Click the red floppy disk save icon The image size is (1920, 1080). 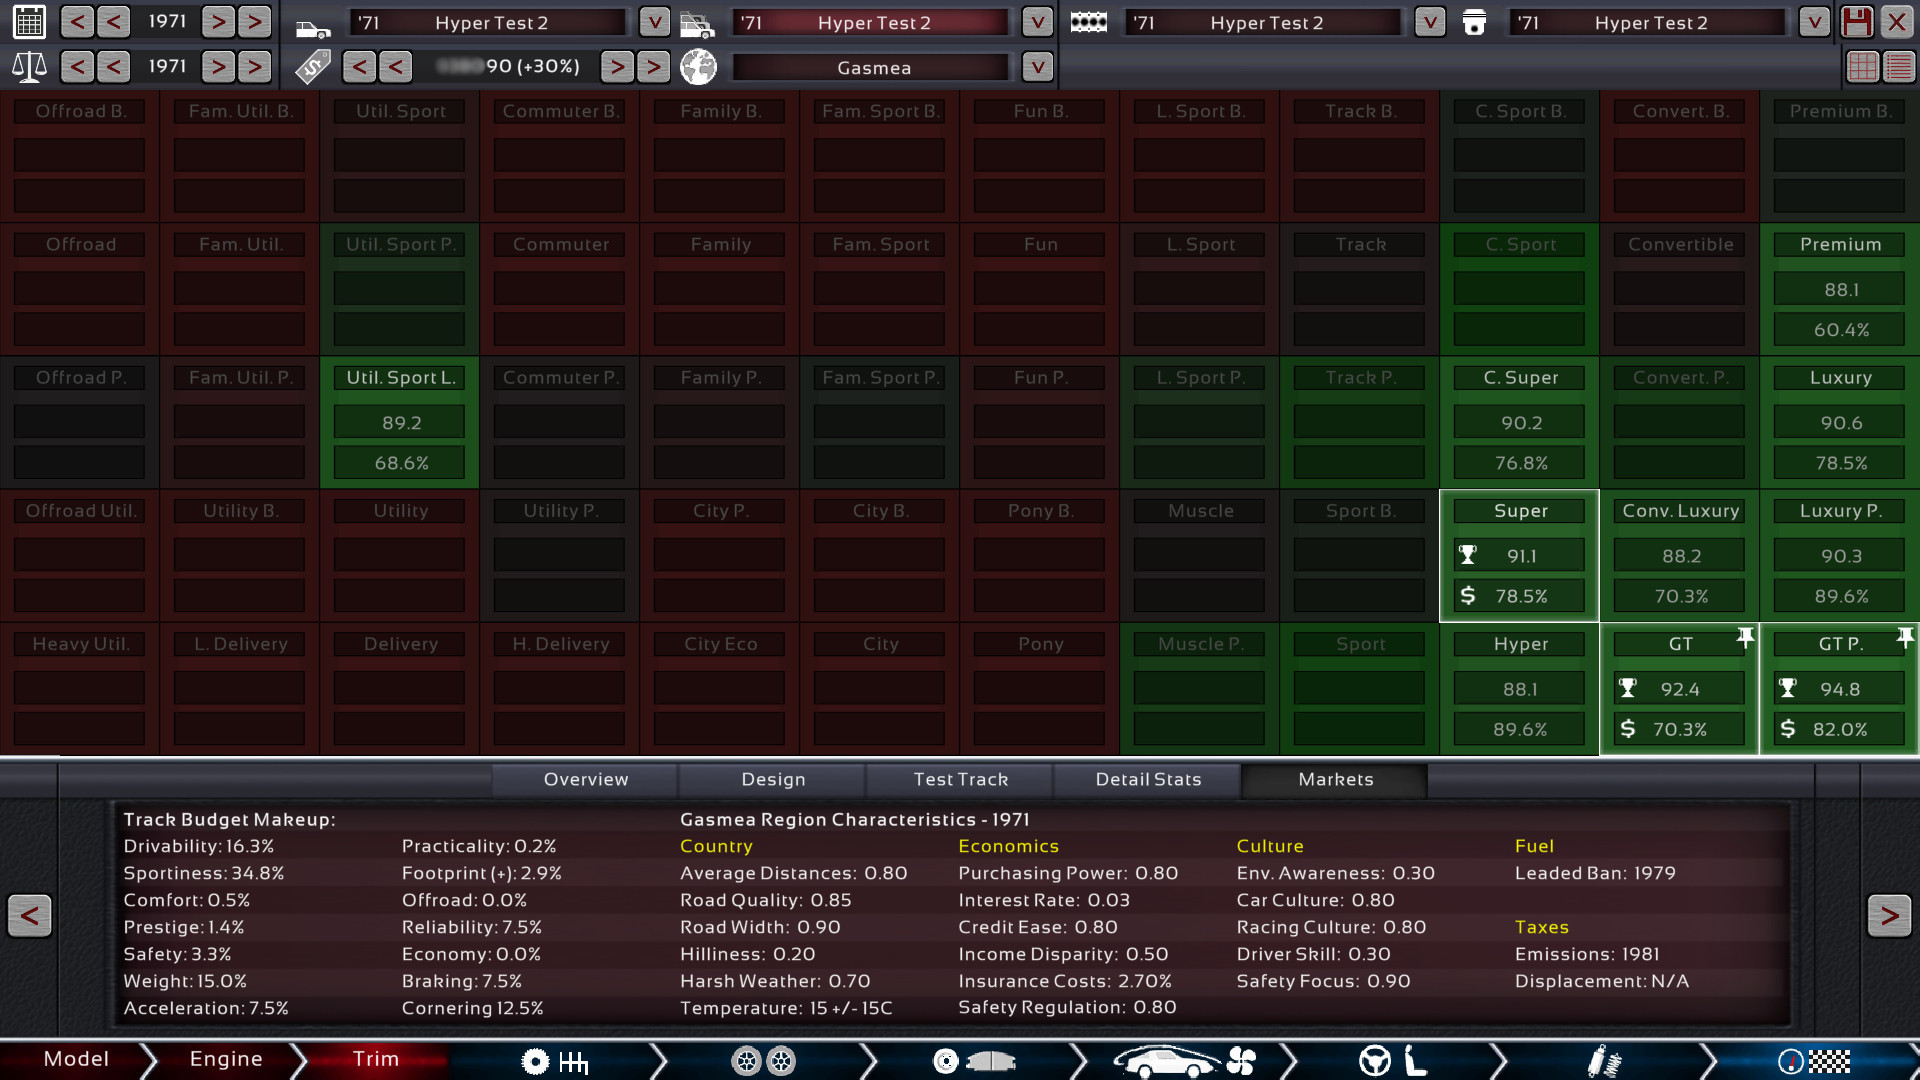(x=1856, y=22)
